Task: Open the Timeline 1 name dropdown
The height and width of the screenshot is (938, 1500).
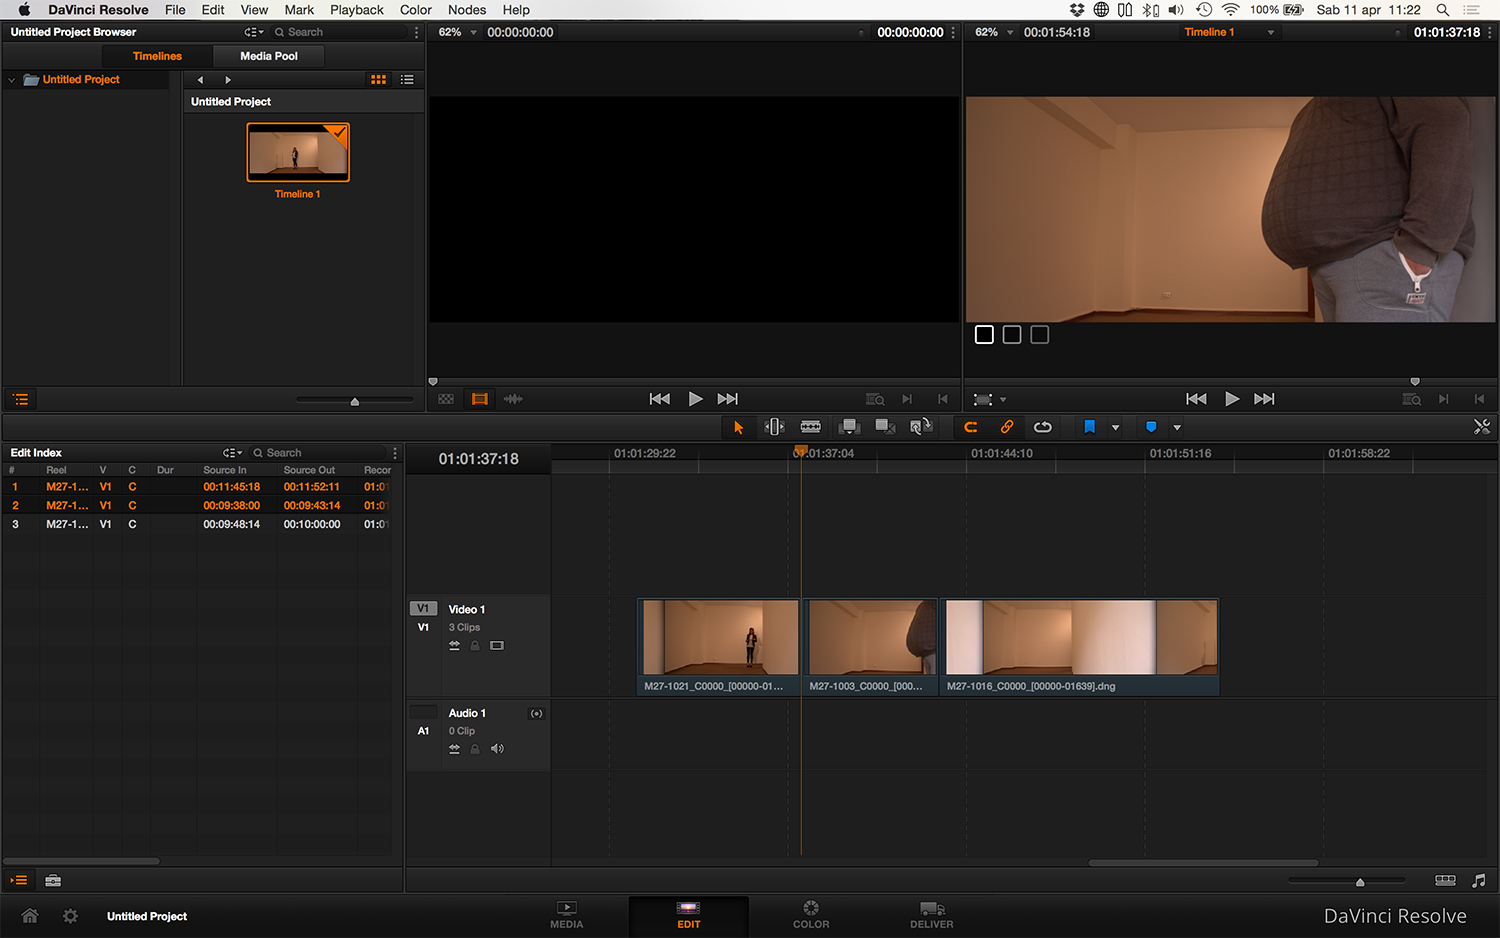Action: tap(1271, 33)
